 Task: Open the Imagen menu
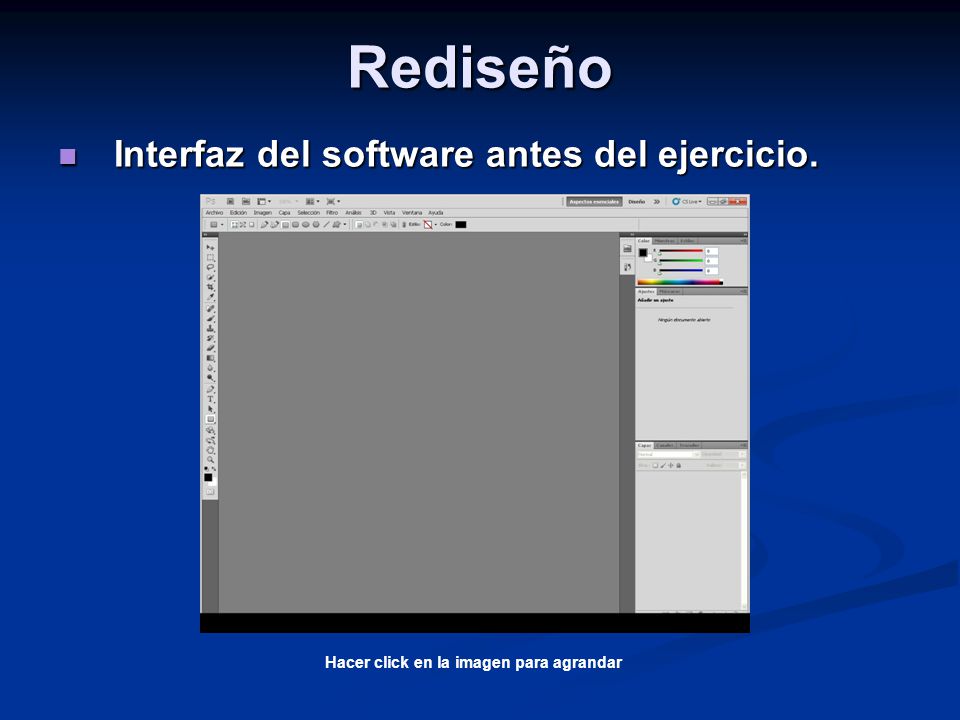coord(263,212)
